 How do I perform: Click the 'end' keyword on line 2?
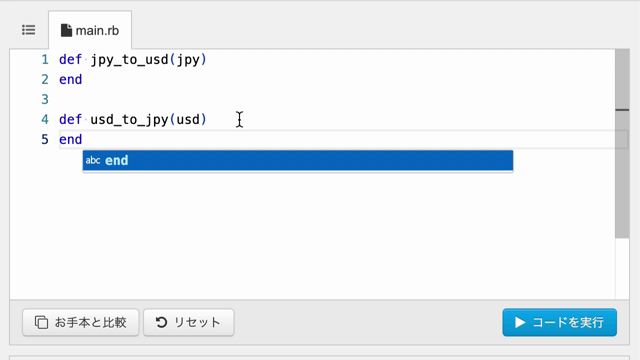point(71,80)
